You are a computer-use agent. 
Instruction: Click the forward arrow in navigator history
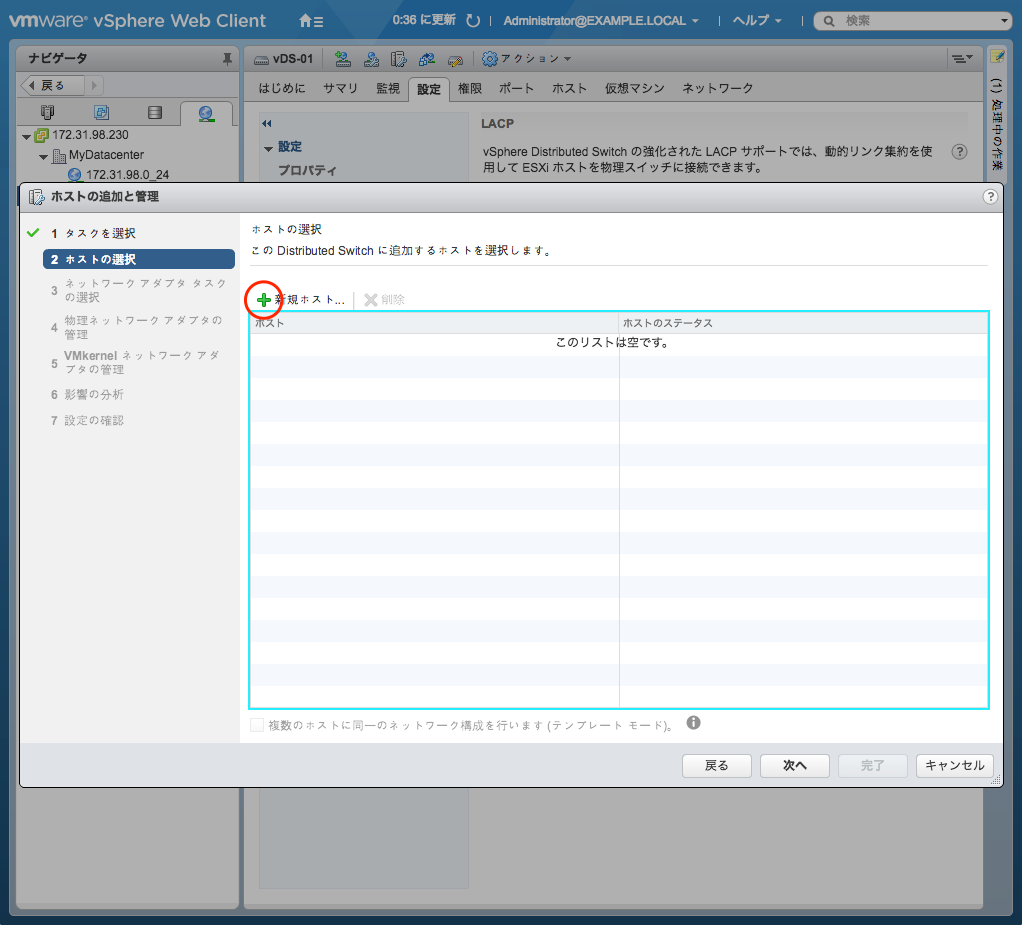point(94,85)
